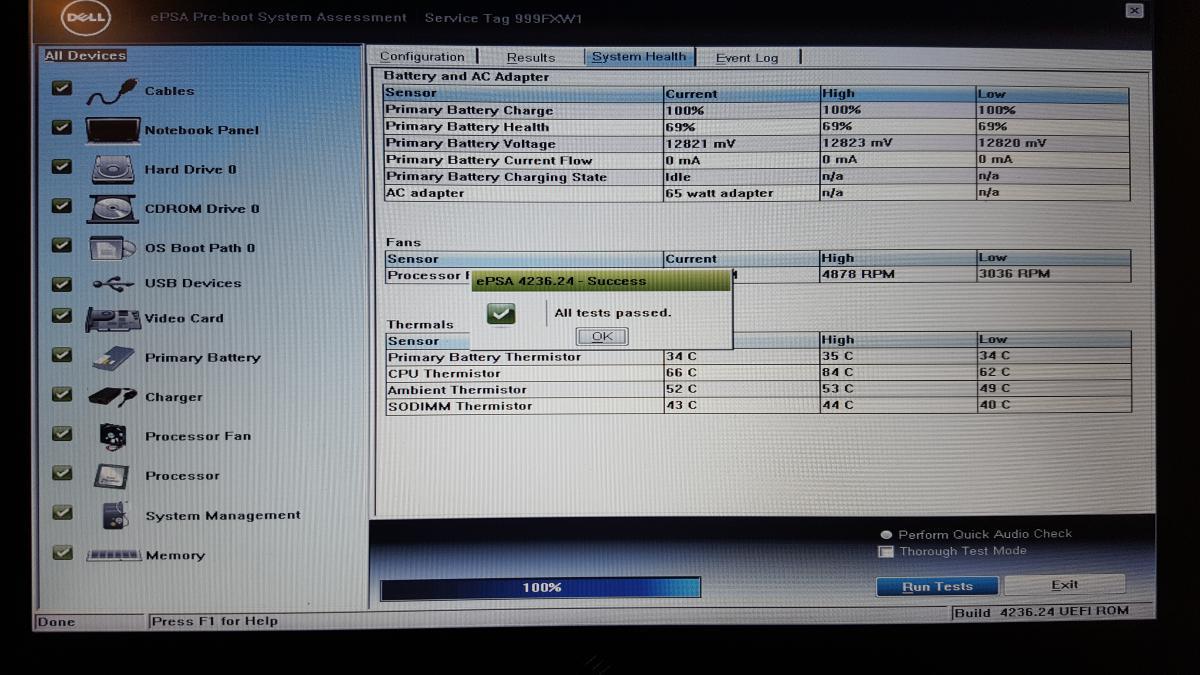Image resolution: width=1200 pixels, height=675 pixels.
Task: Click the USB Devices icon
Action: (112, 284)
